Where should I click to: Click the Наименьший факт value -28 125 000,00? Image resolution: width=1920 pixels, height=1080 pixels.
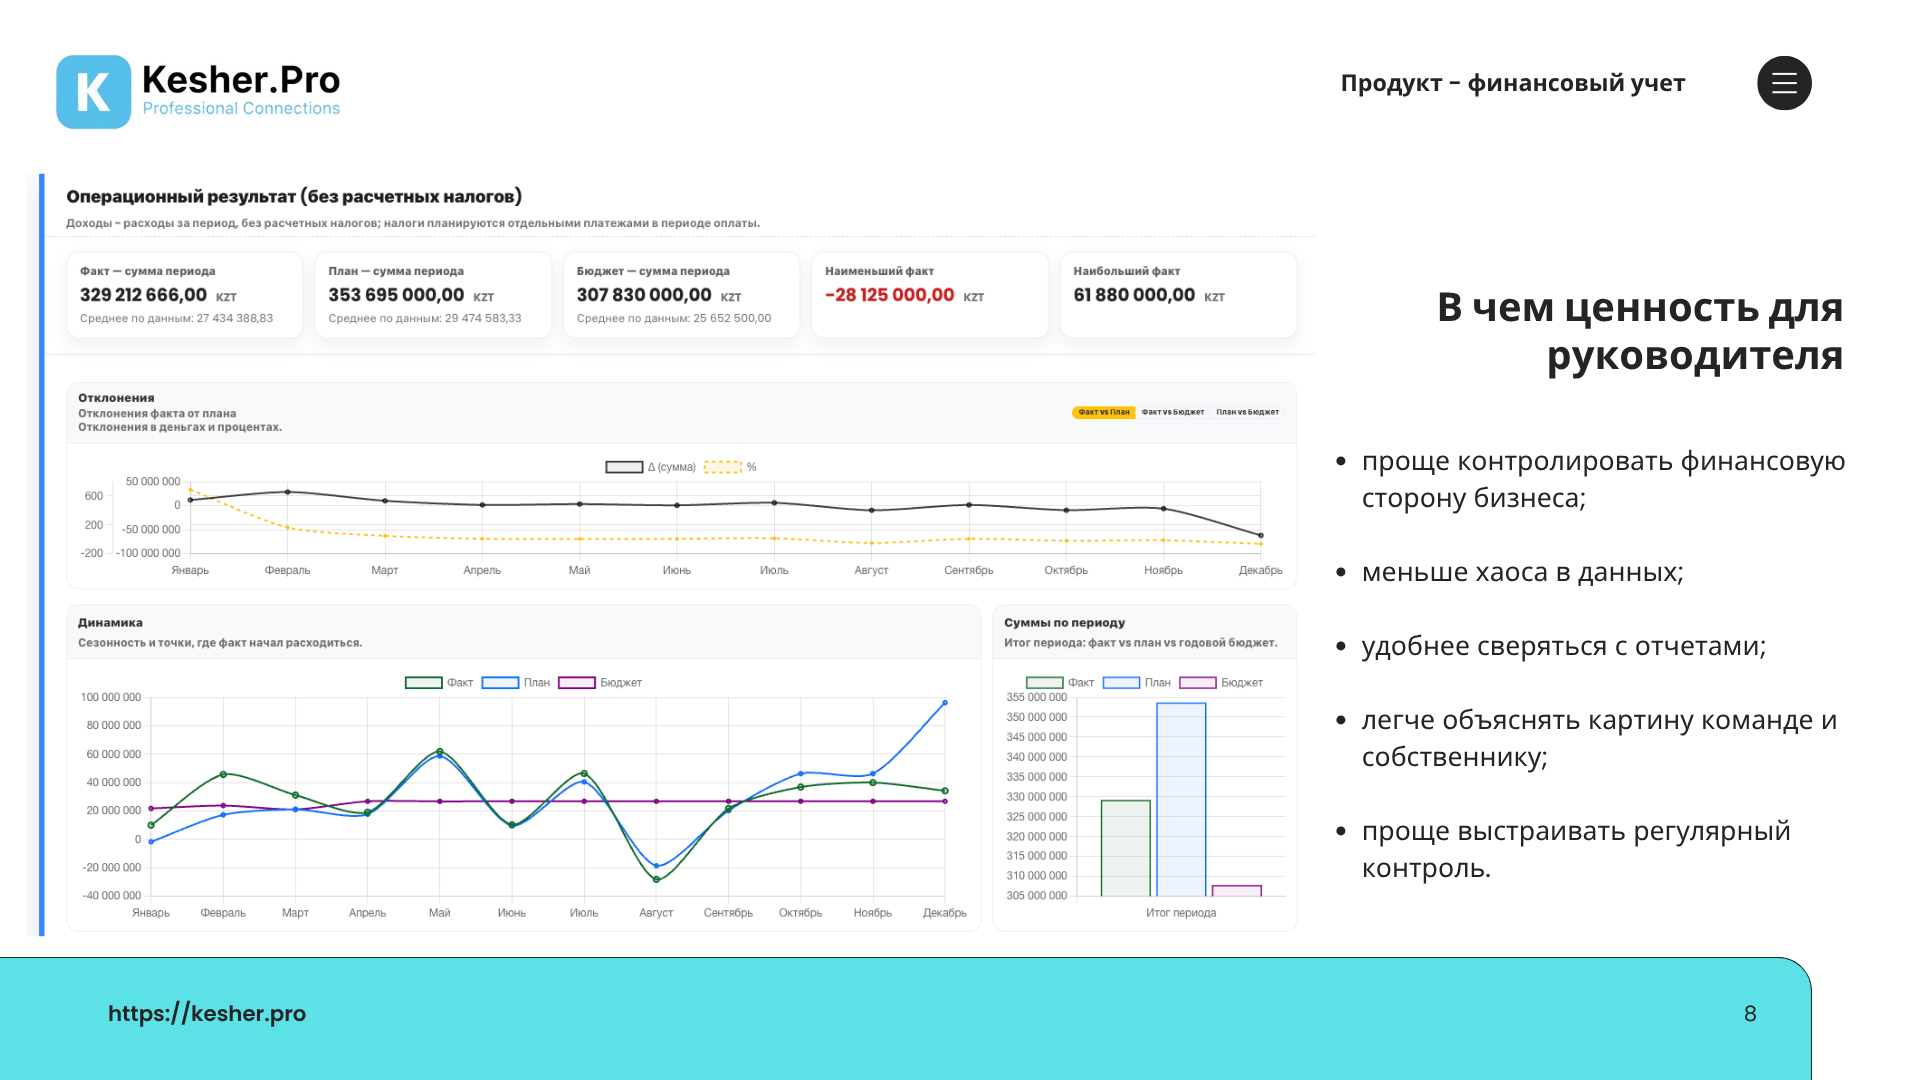click(890, 295)
